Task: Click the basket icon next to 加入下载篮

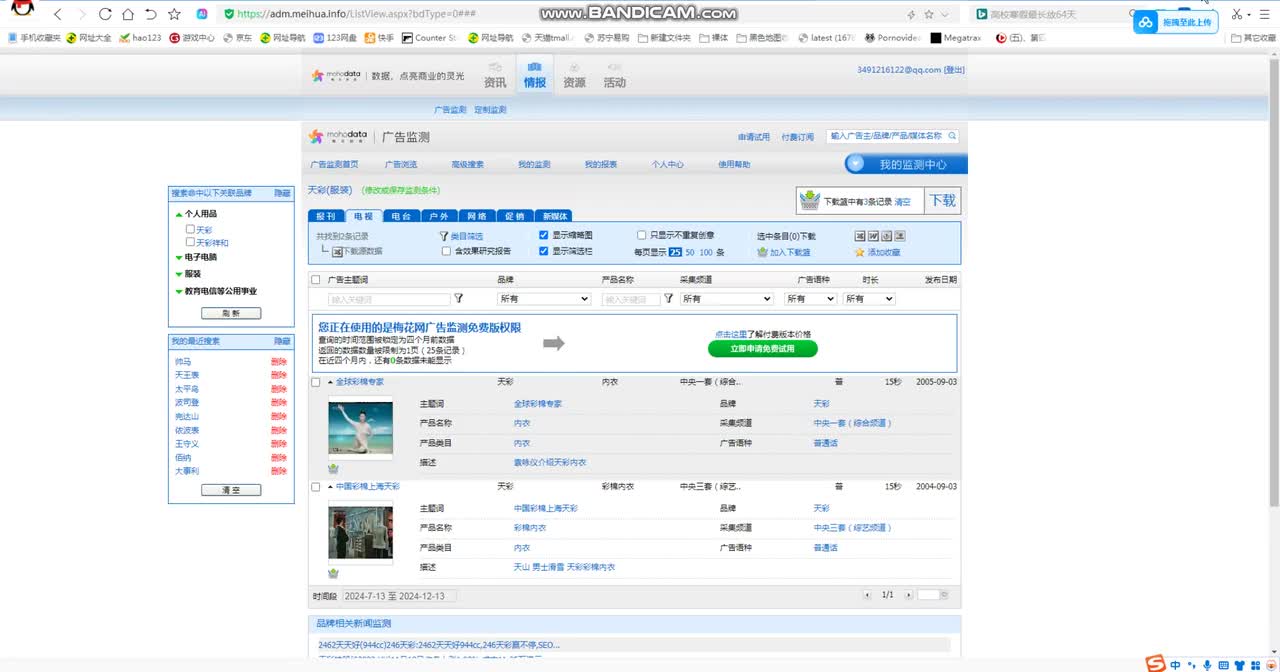Action: point(762,252)
